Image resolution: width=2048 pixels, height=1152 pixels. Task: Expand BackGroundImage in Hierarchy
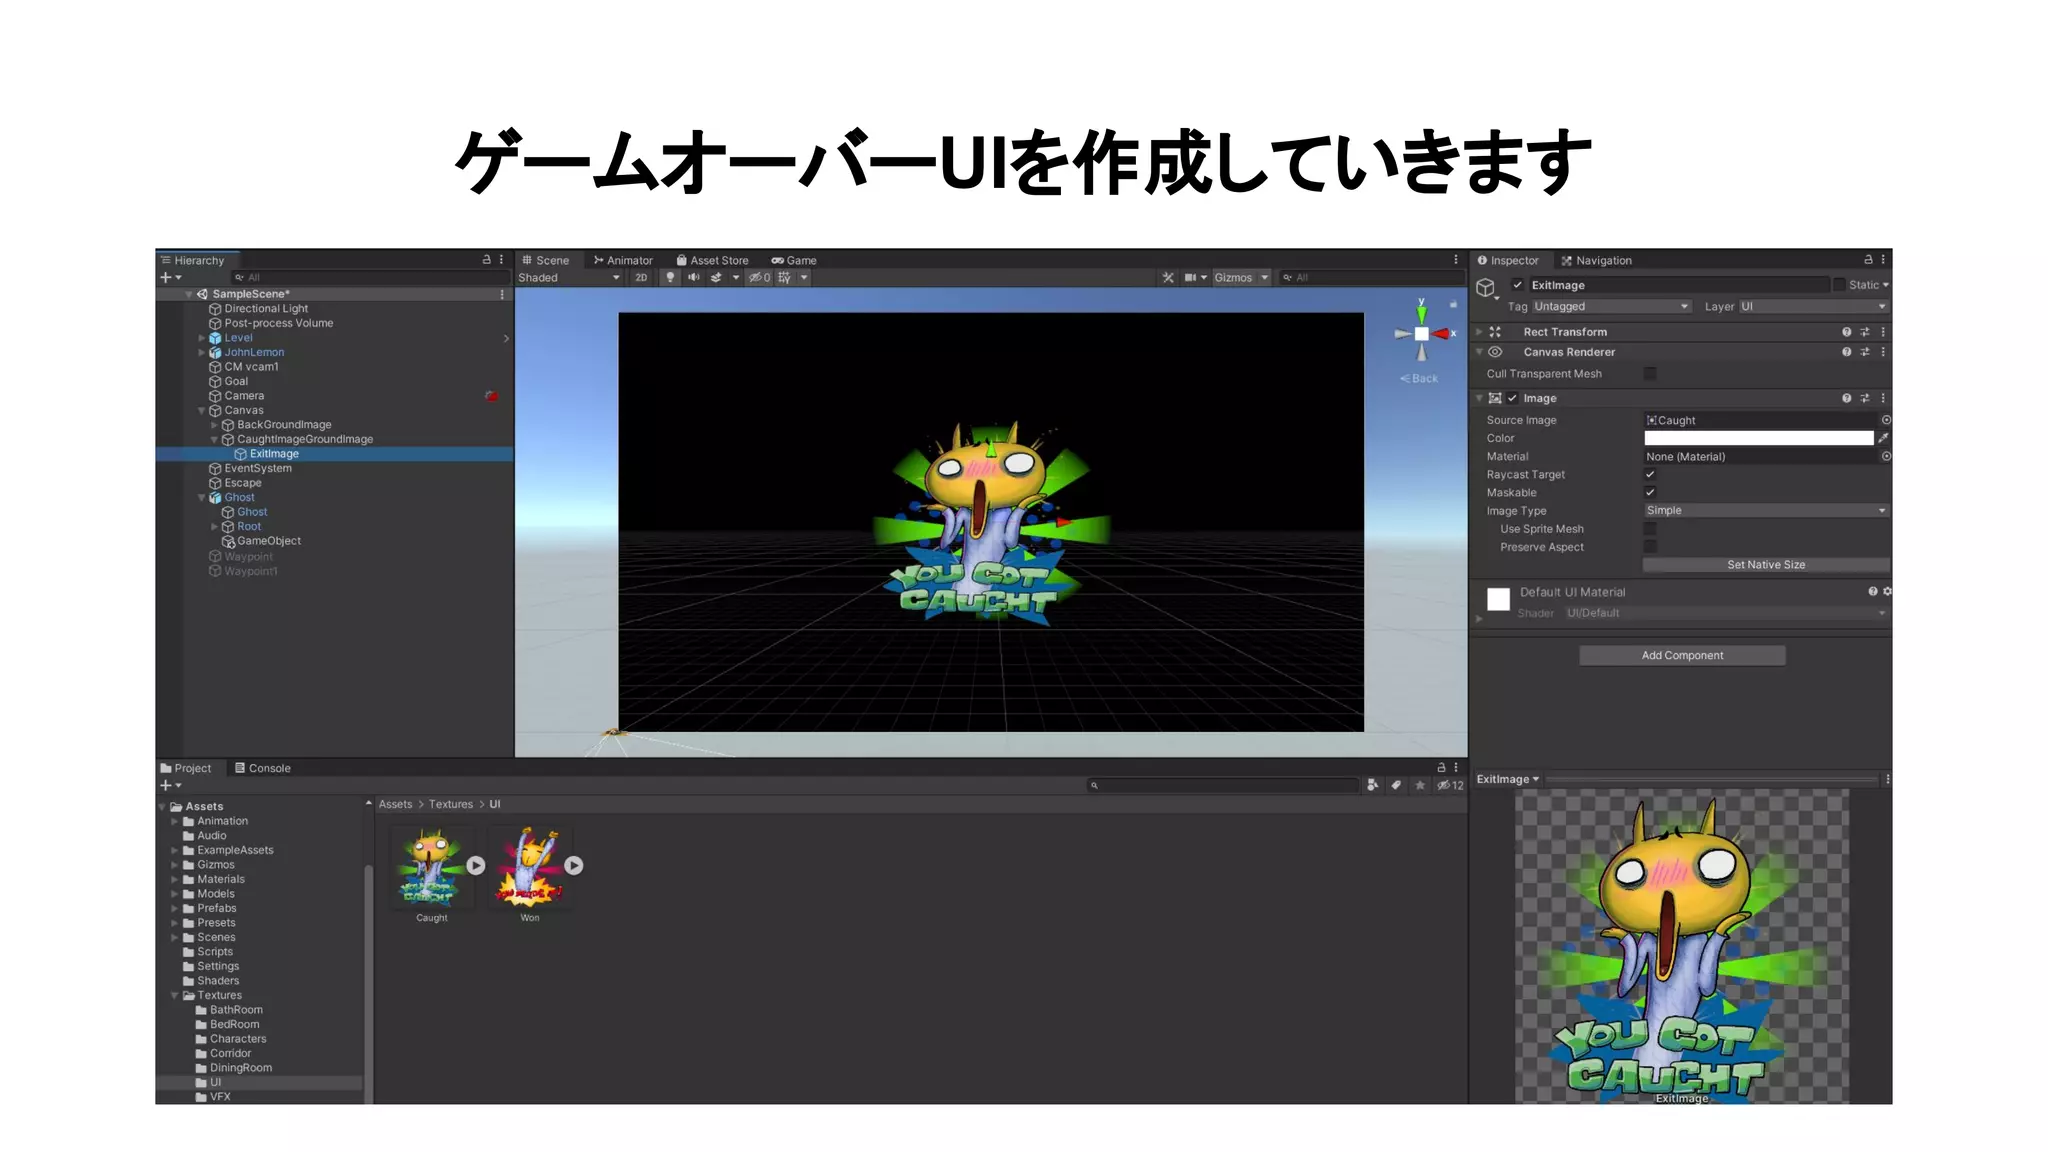(x=214, y=425)
